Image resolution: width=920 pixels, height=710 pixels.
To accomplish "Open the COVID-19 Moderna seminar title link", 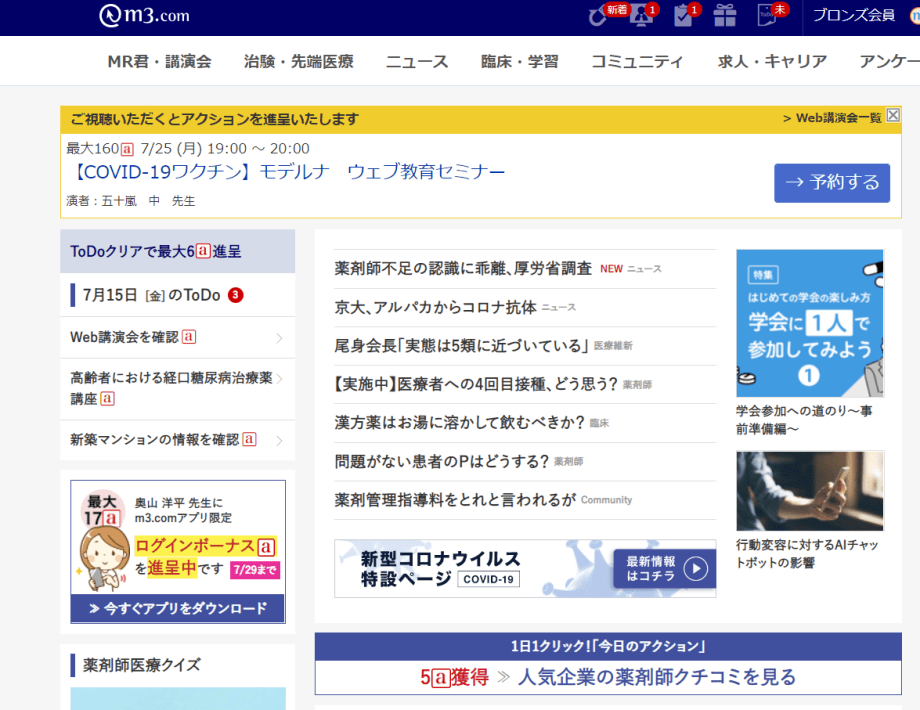I will 288,172.
